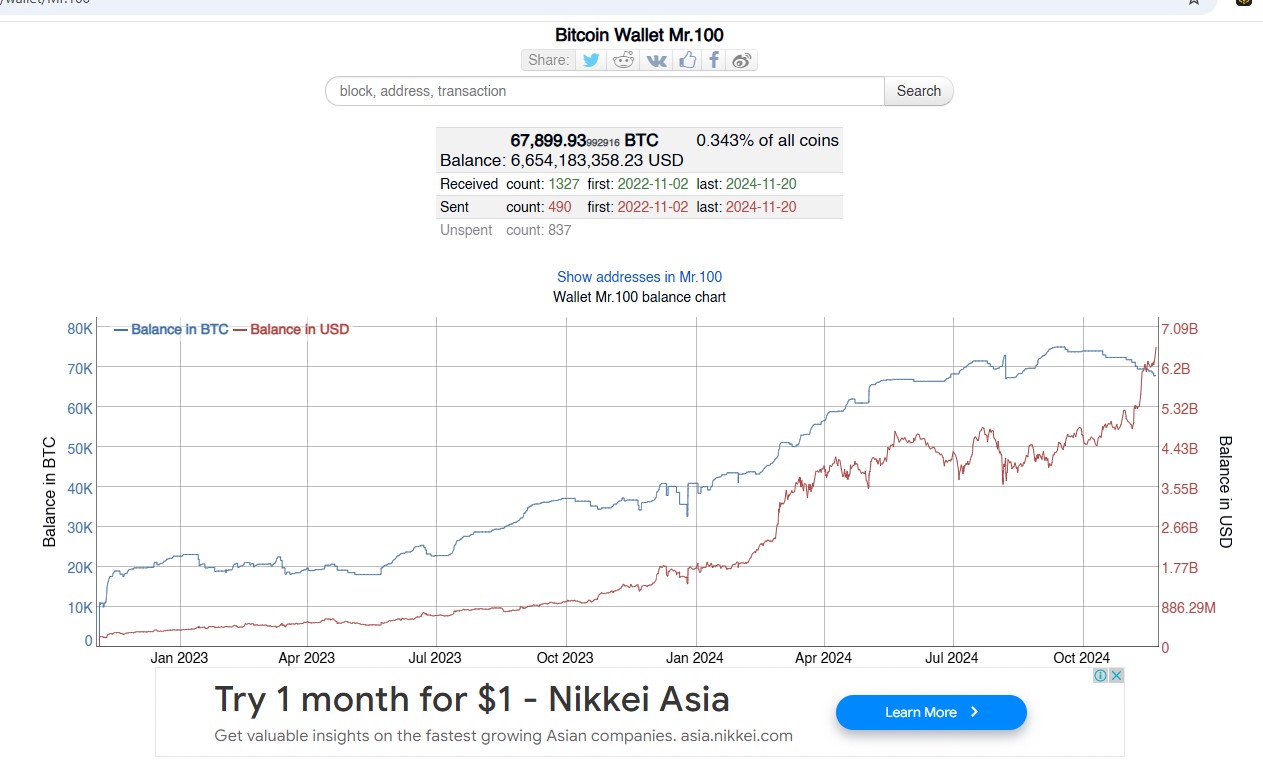Bookmark the page with the star icon
1263x775 pixels.
(x=1194, y=3)
